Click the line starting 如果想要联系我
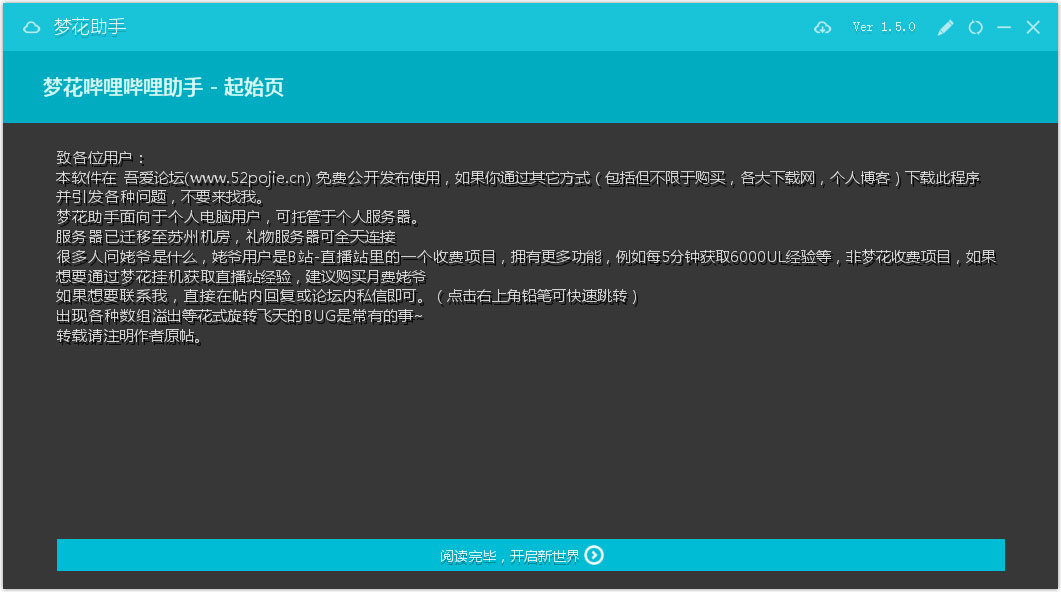Image resolution: width=1061 pixels, height=592 pixels. click(x=347, y=296)
